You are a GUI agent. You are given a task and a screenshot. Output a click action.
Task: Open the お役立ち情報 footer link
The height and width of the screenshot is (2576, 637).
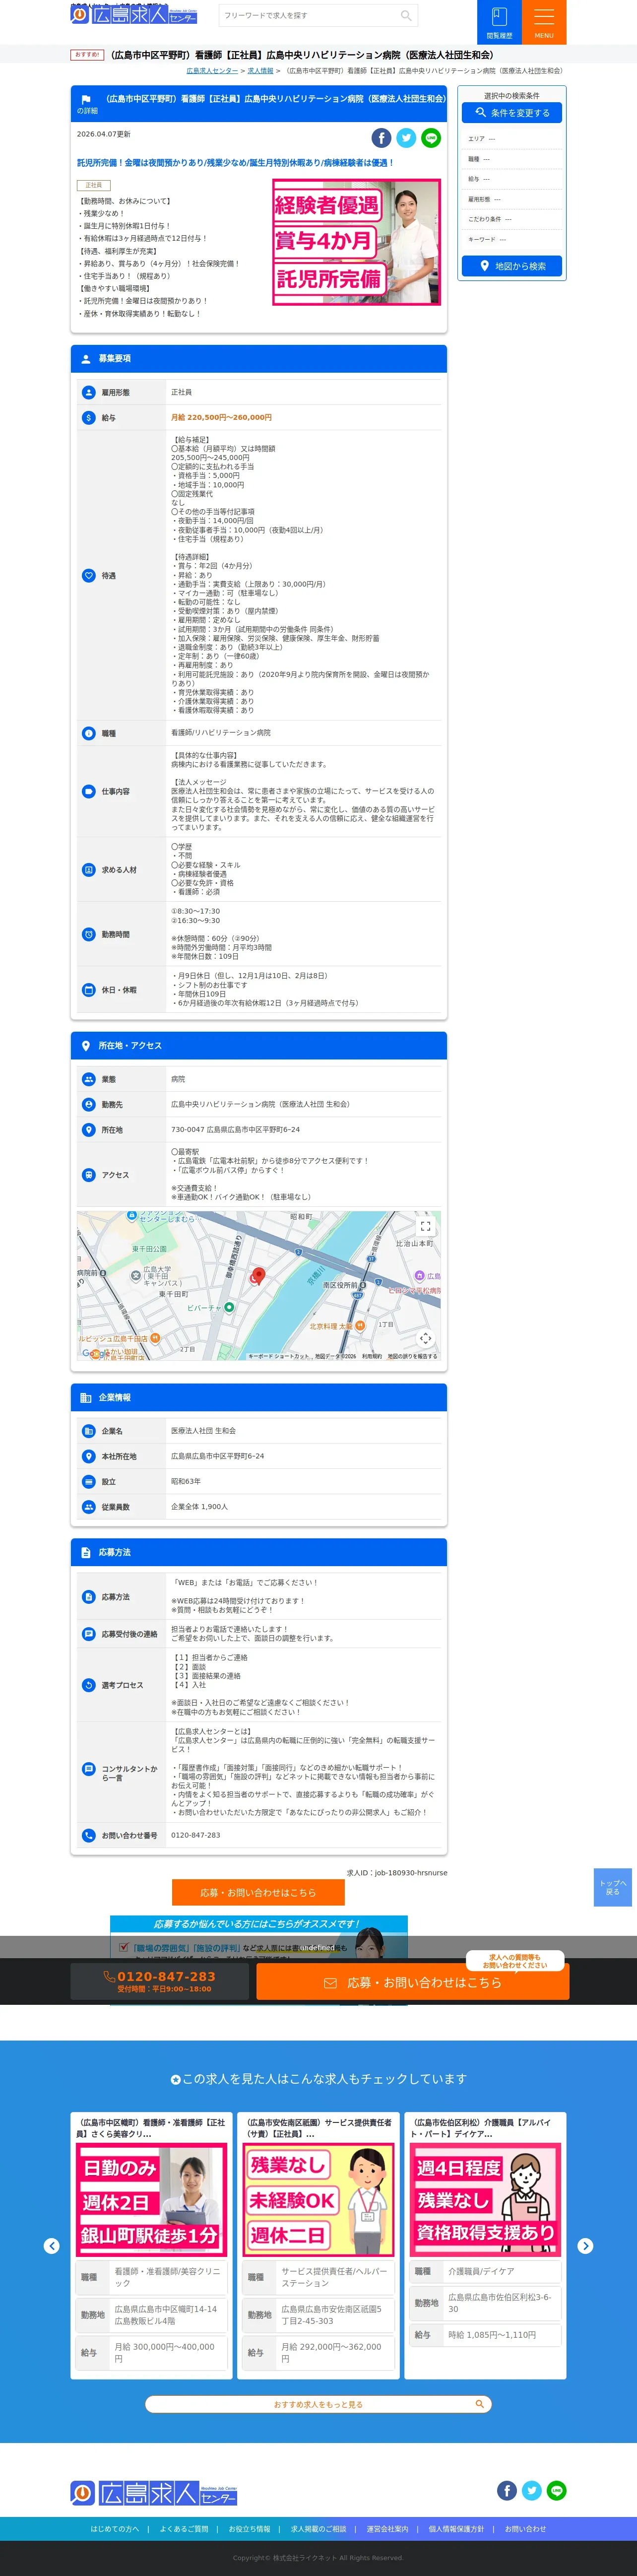[249, 2529]
